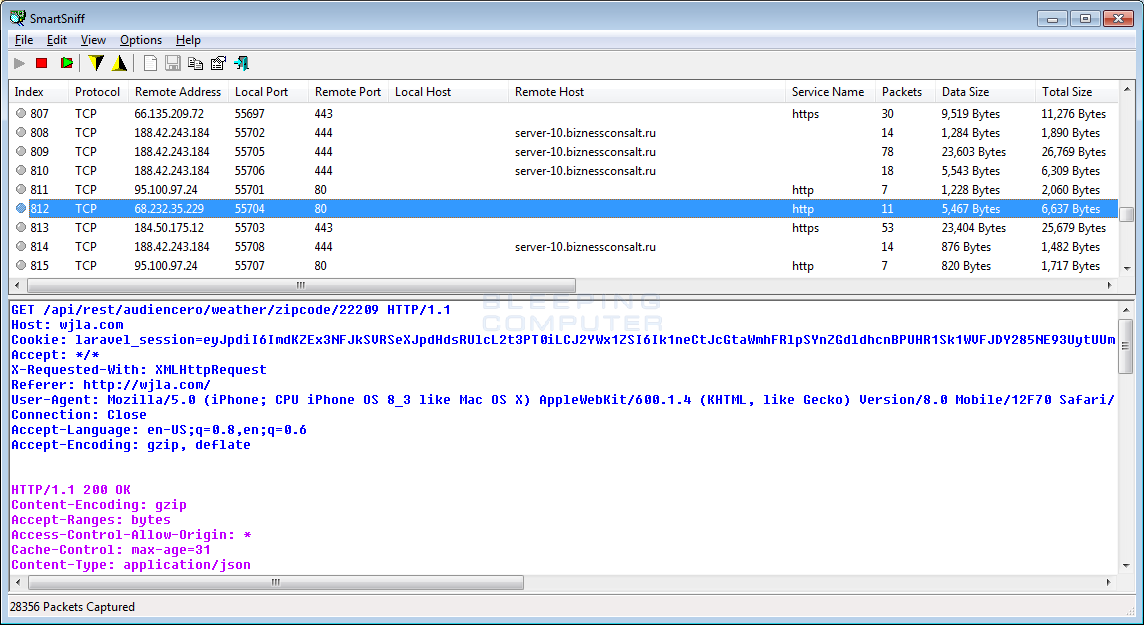Stop capture using the red square icon
The height and width of the screenshot is (625, 1144).
tap(41, 62)
